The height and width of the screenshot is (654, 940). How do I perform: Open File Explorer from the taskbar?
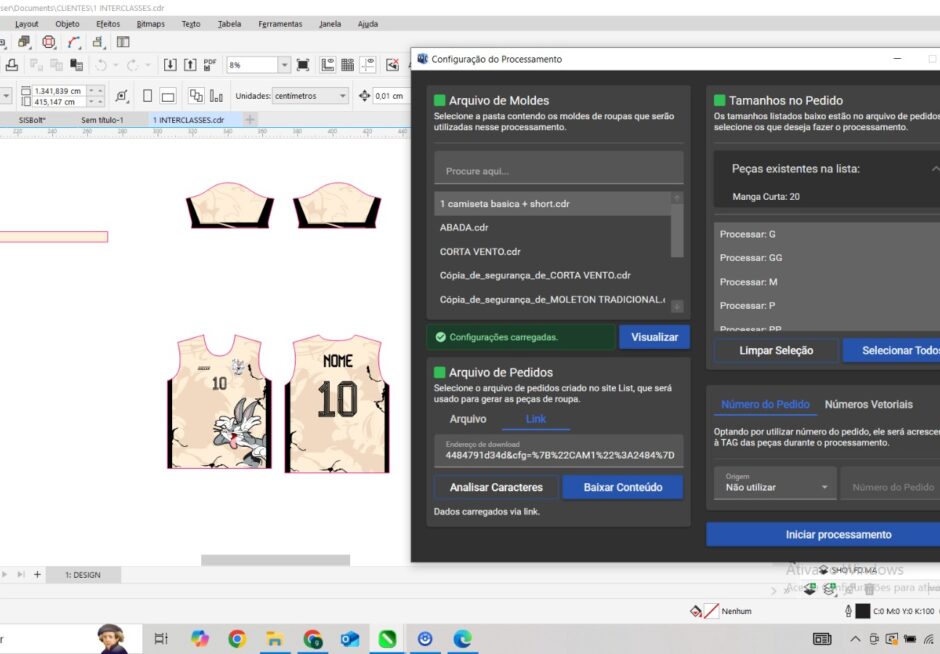tap(275, 639)
